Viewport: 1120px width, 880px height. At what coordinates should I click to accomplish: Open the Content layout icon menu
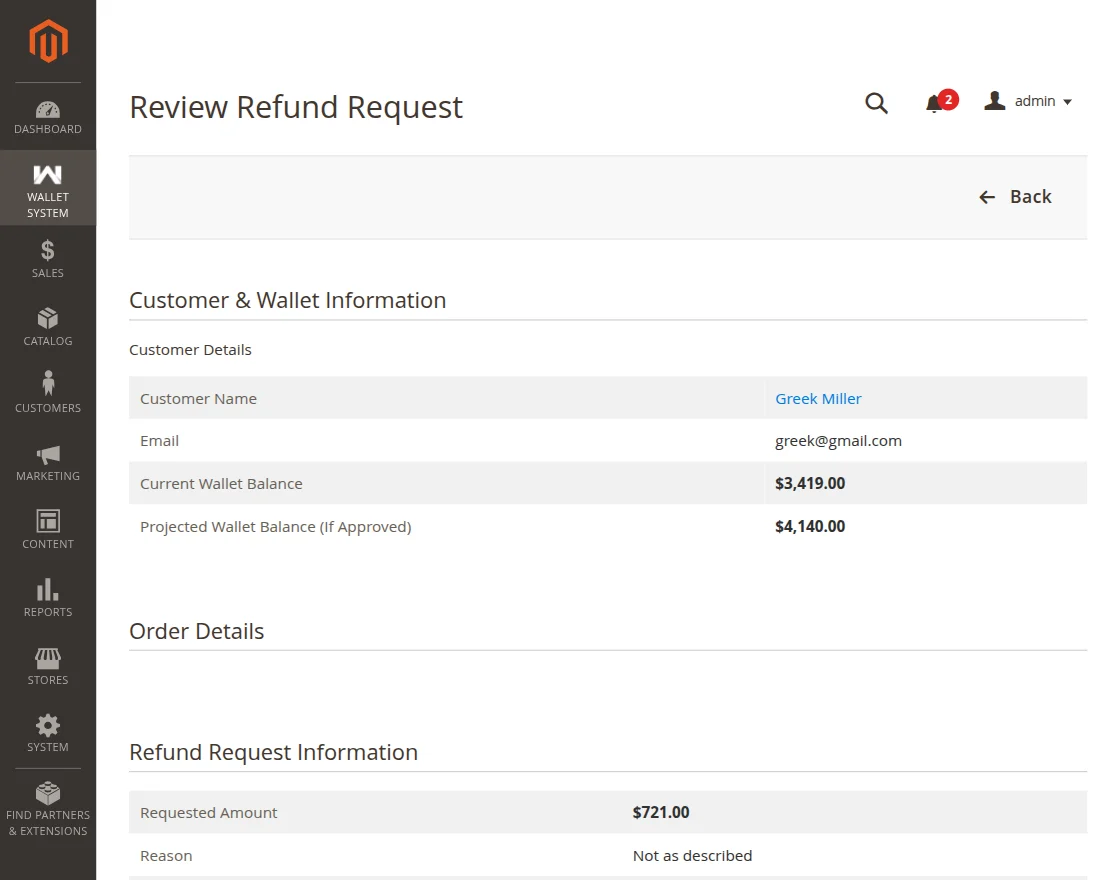click(x=48, y=521)
